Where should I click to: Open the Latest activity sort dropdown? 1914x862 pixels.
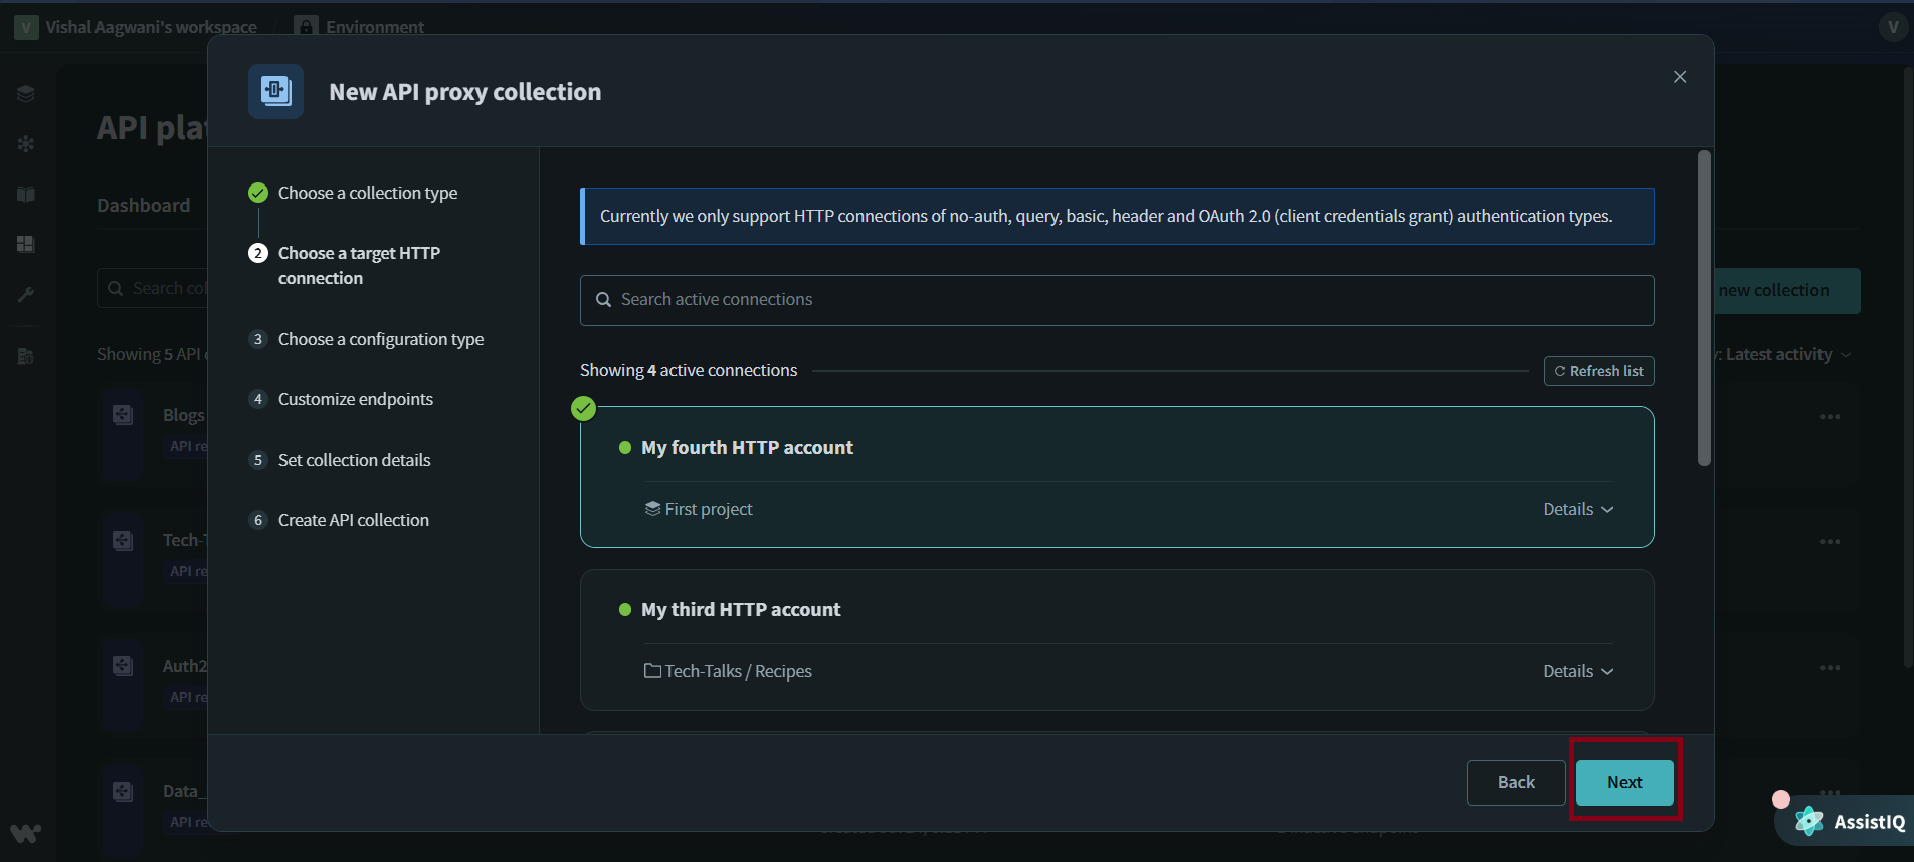pyautogui.click(x=1788, y=354)
